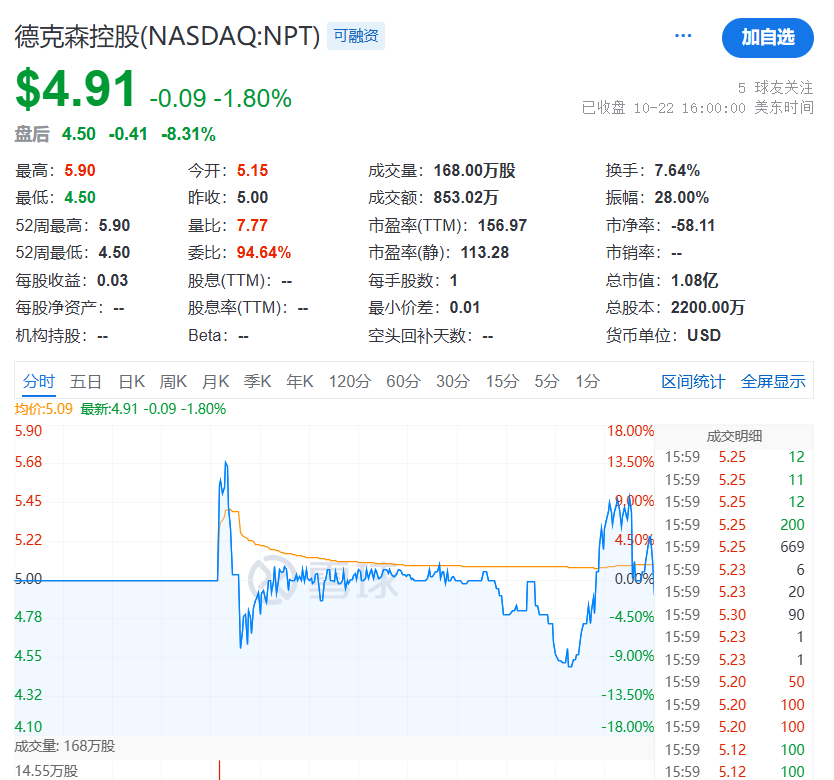This screenshot has height=780, width=834.
Task: Click the stock title 德克森控股(NASDAQ:NPT)
Action: click(167, 37)
